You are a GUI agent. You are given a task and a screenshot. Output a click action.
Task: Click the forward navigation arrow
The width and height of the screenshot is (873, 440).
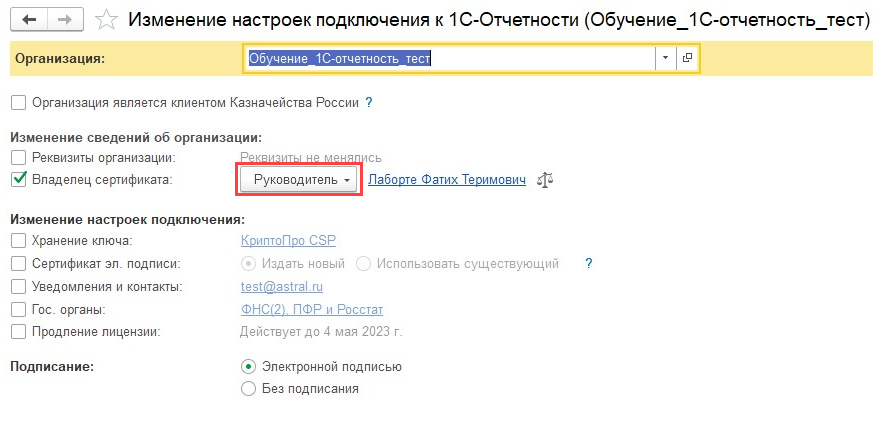(x=63, y=20)
